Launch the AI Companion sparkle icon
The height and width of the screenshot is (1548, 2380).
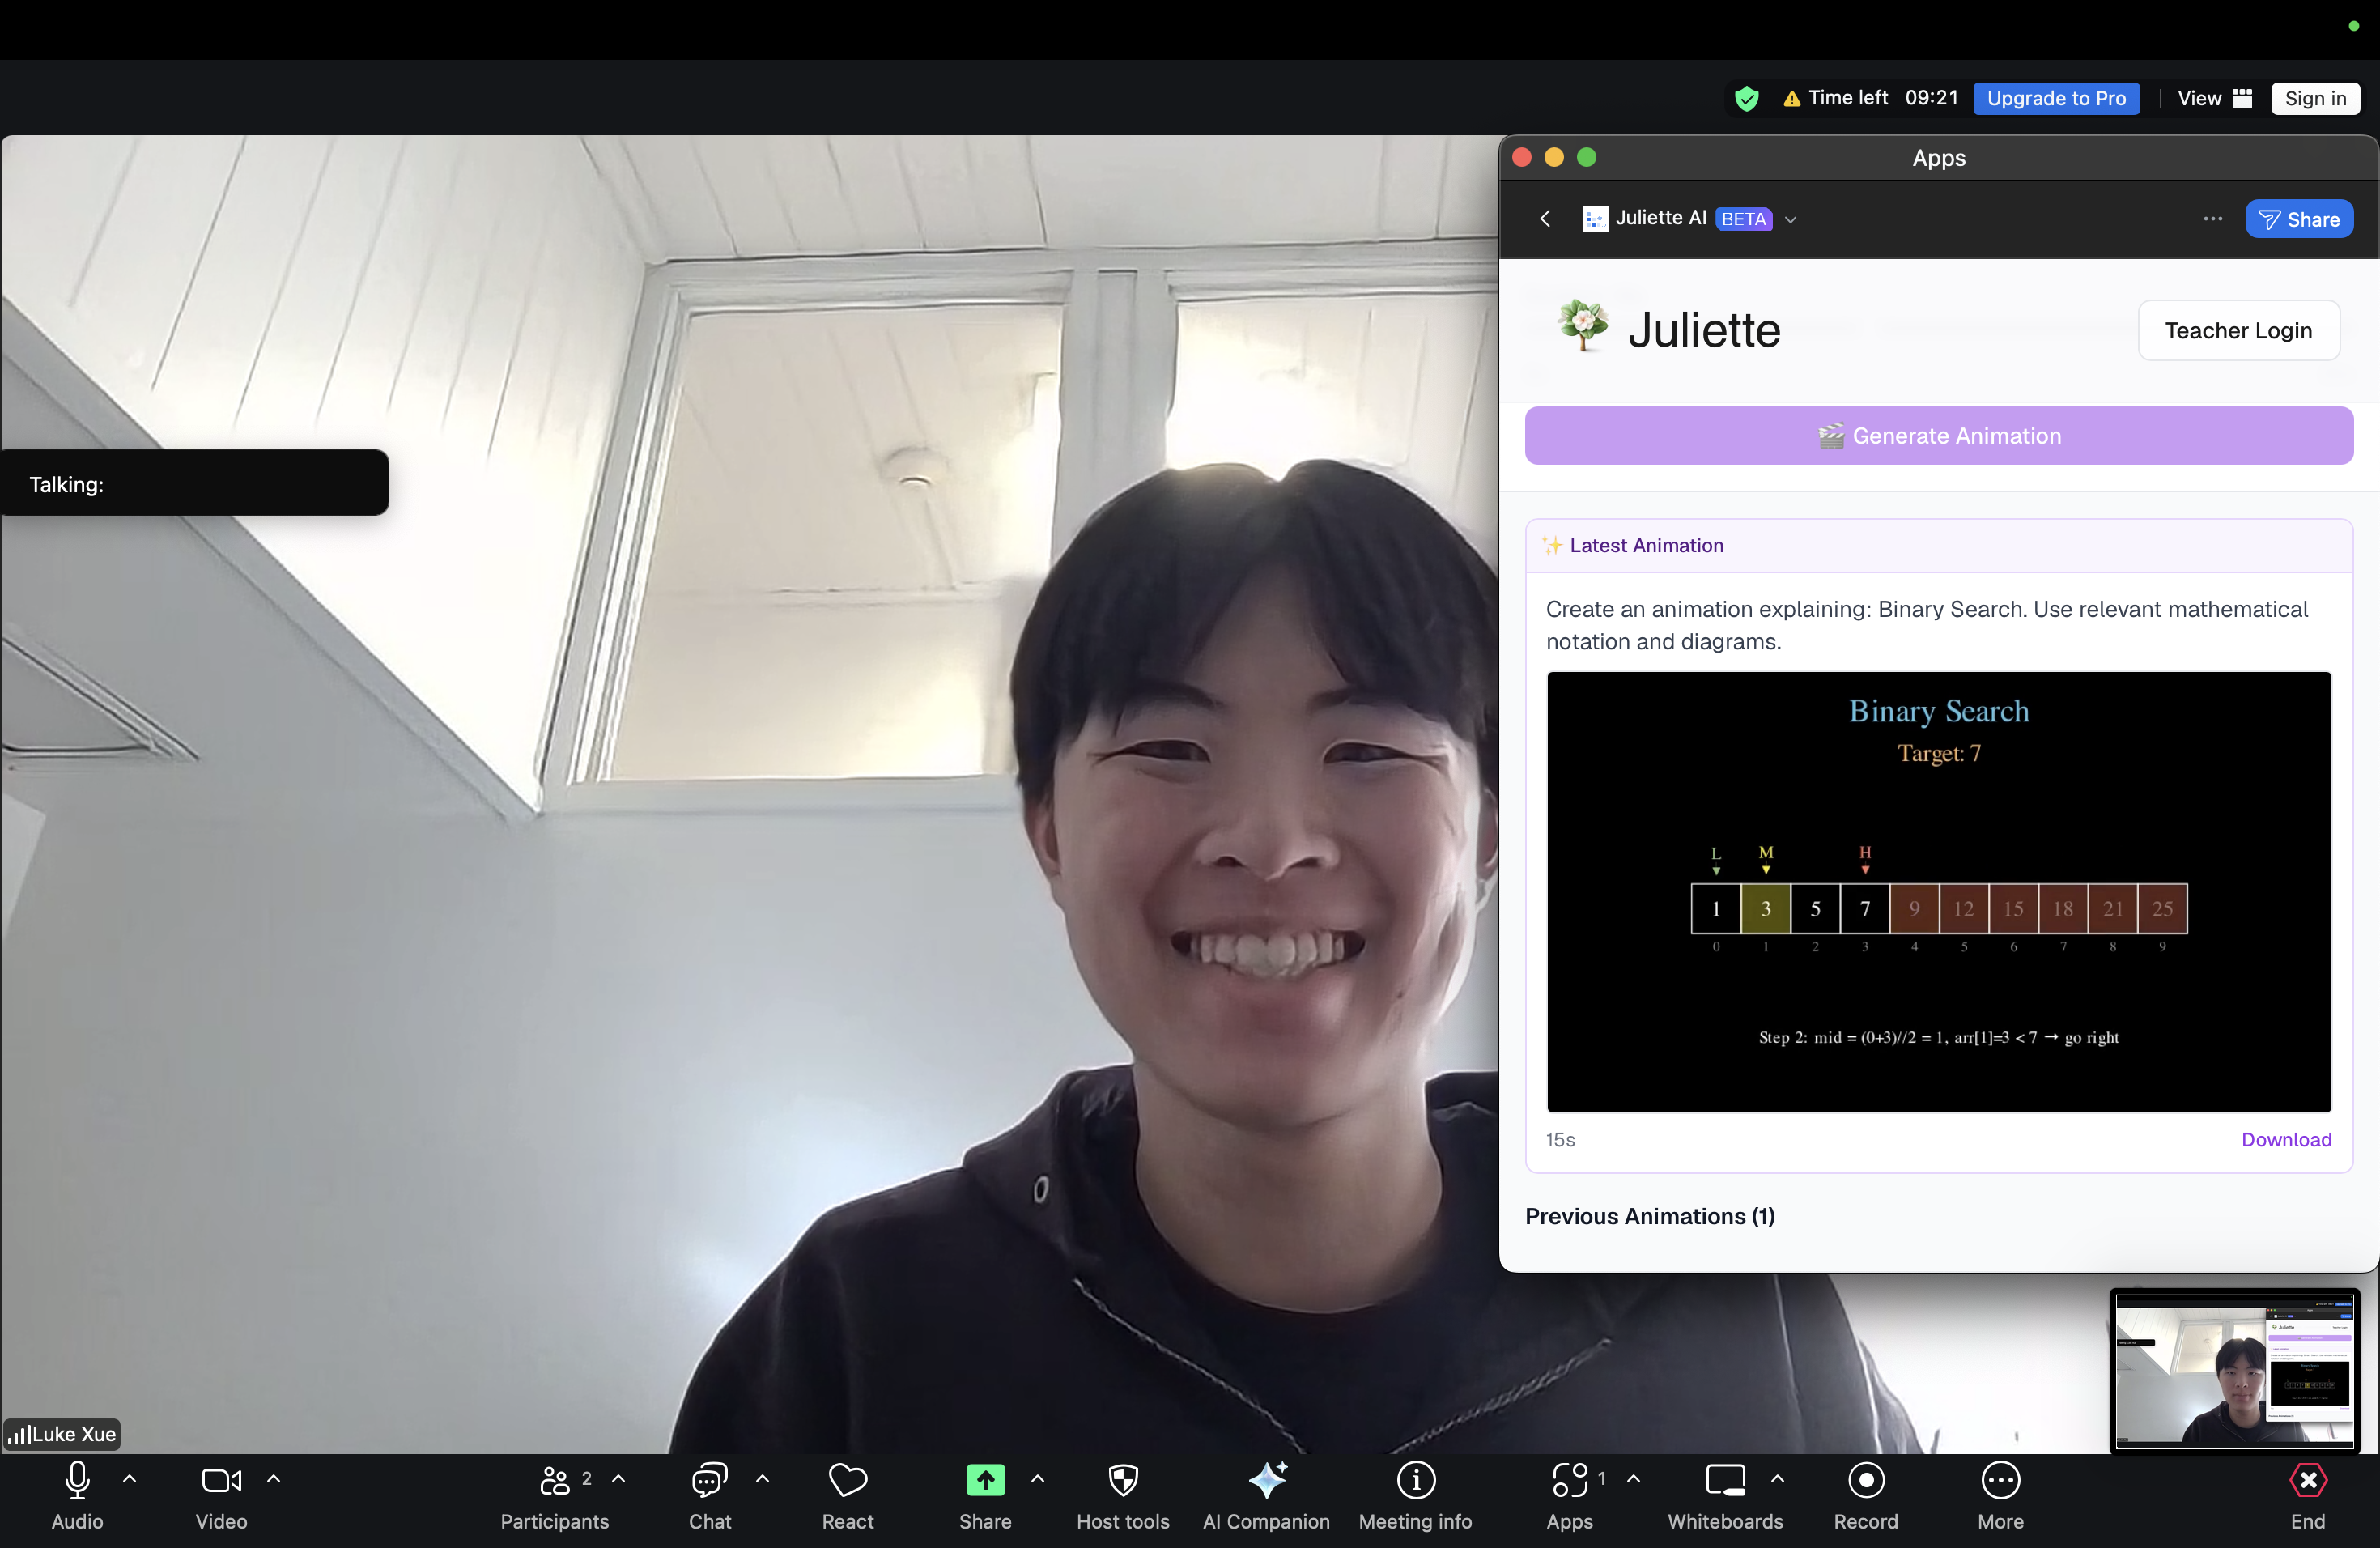coord(1266,1481)
